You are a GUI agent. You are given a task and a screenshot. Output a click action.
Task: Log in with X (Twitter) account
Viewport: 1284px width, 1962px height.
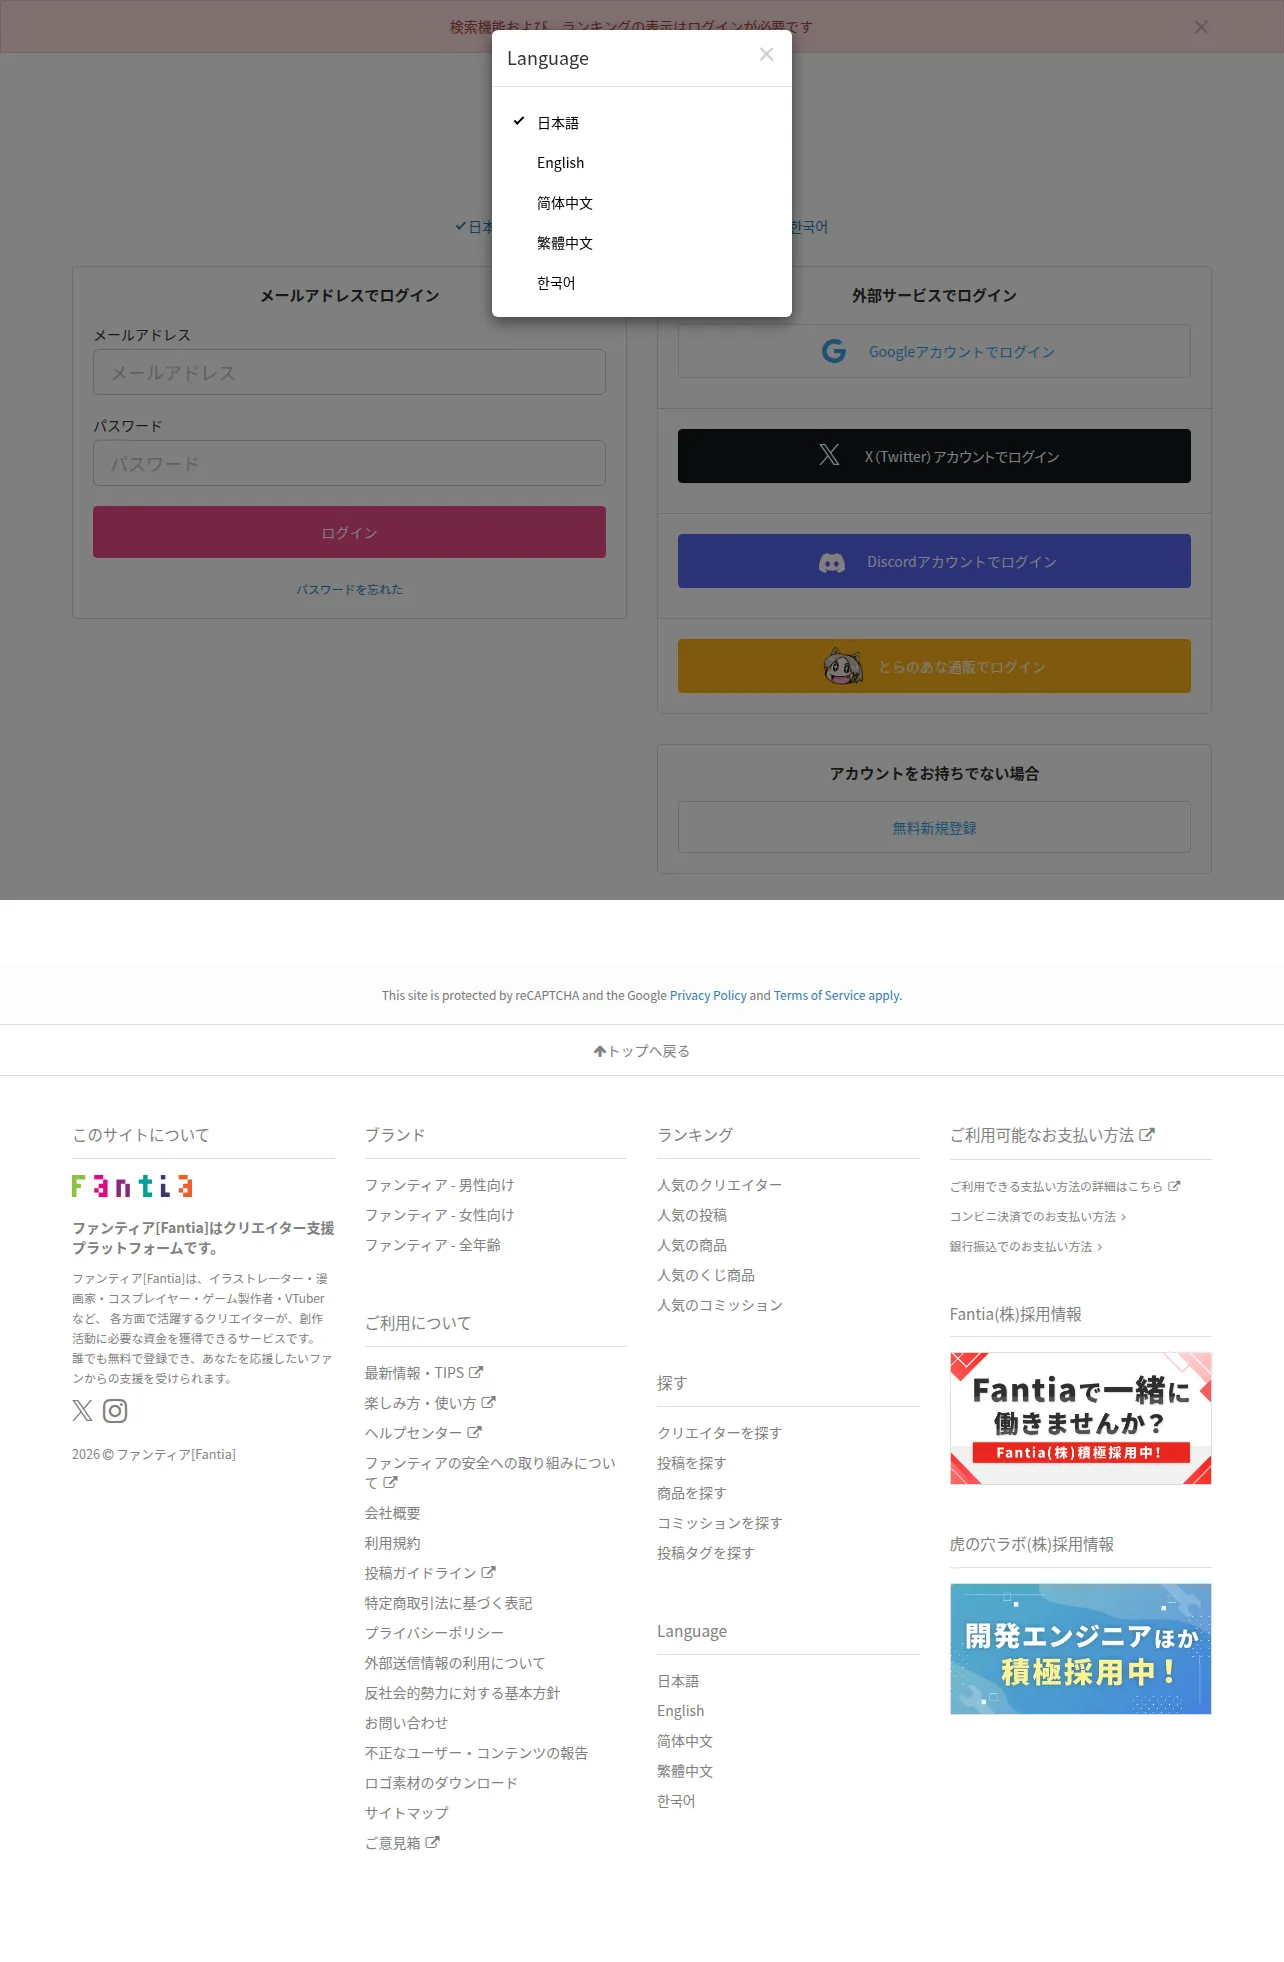(934, 456)
